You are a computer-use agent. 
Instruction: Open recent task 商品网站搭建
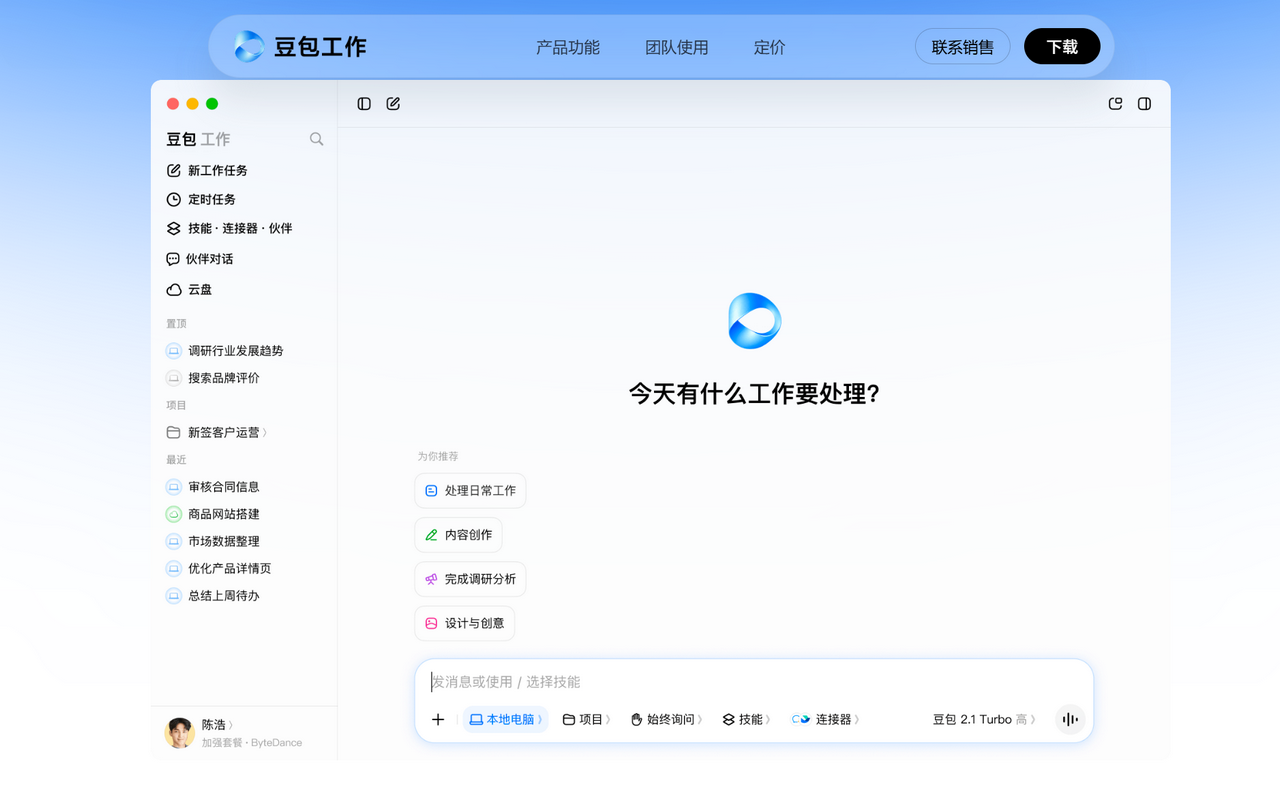[x=213, y=513]
